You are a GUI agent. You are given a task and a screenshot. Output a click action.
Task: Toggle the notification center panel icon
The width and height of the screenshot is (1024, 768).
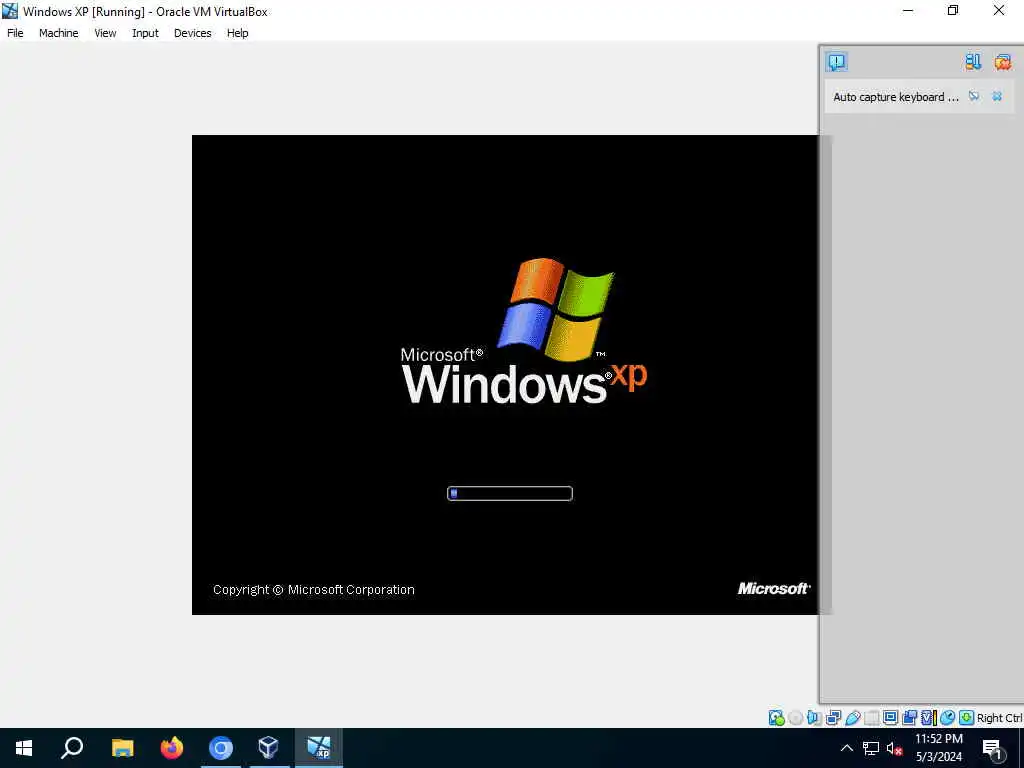(x=837, y=61)
